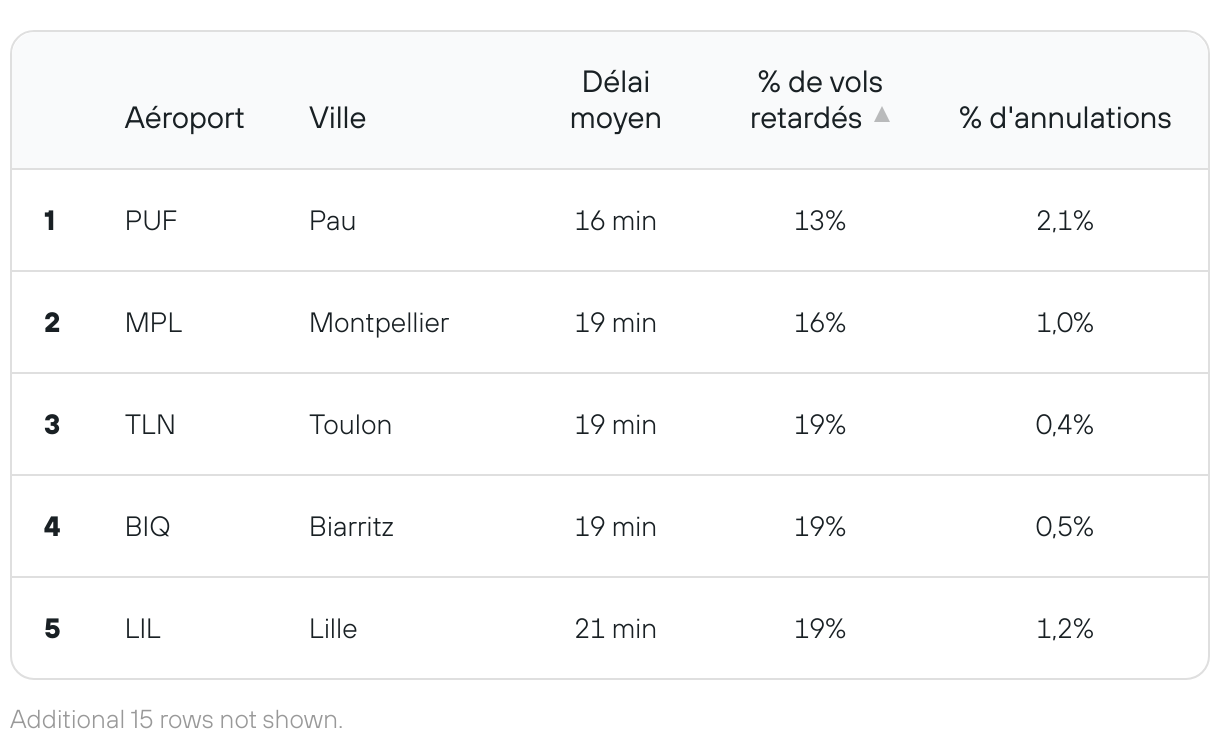
Task: Select 21 min delay value for Lille
Action: pyautogui.click(x=616, y=629)
